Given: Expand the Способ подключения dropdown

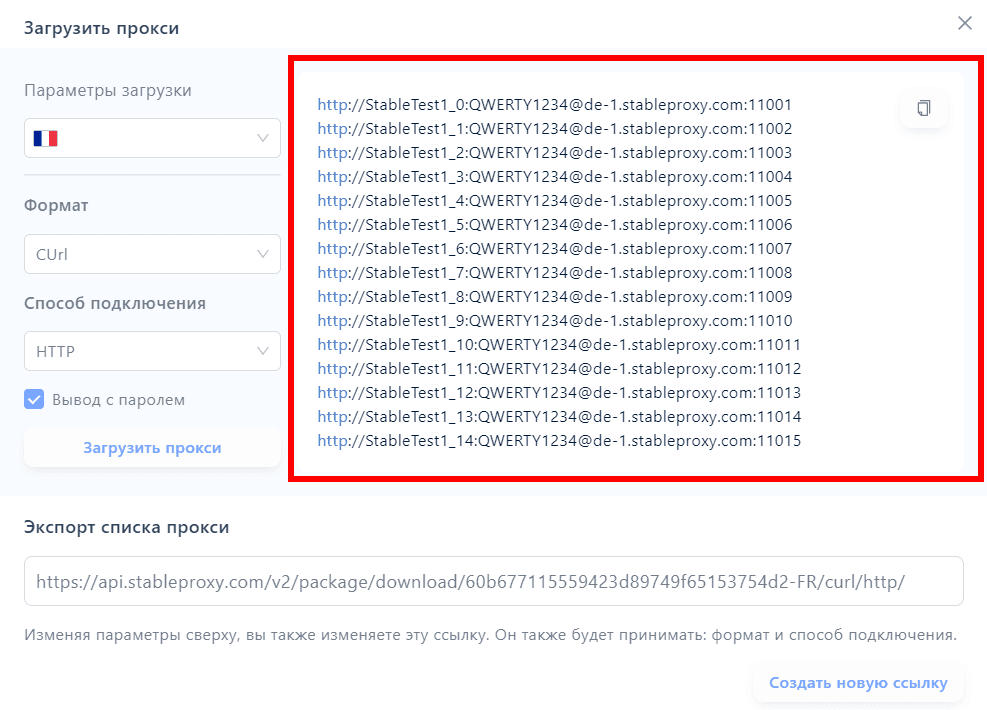Looking at the screenshot, I should tap(151, 351).
